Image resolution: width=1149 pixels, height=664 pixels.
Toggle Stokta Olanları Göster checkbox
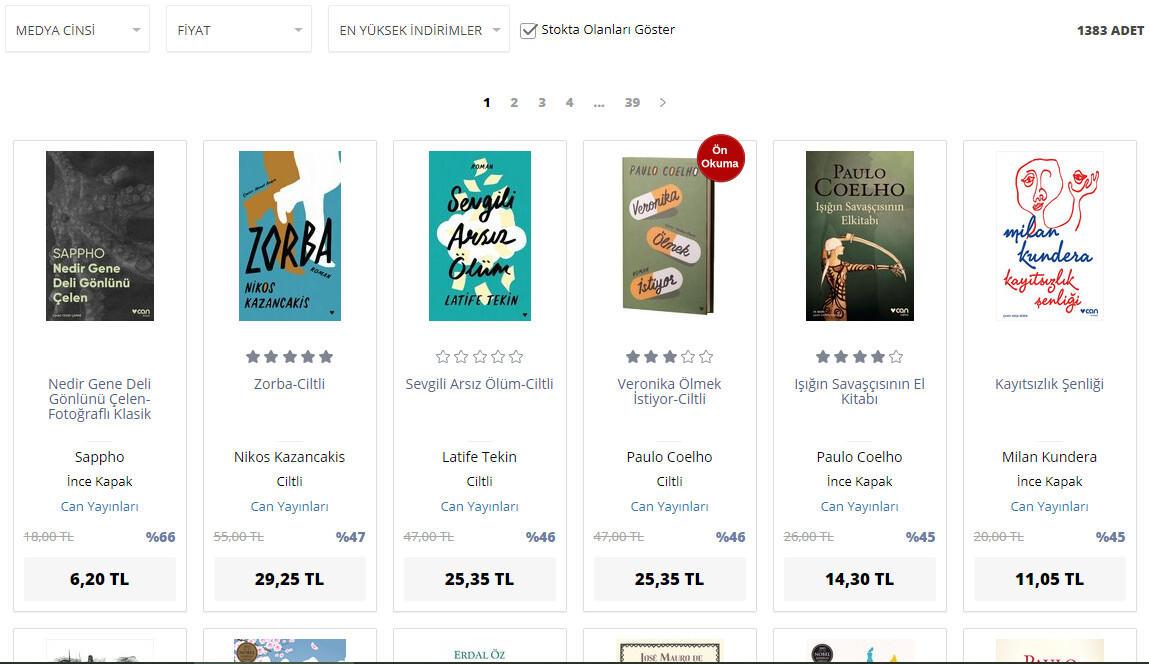tap(530, 30)
